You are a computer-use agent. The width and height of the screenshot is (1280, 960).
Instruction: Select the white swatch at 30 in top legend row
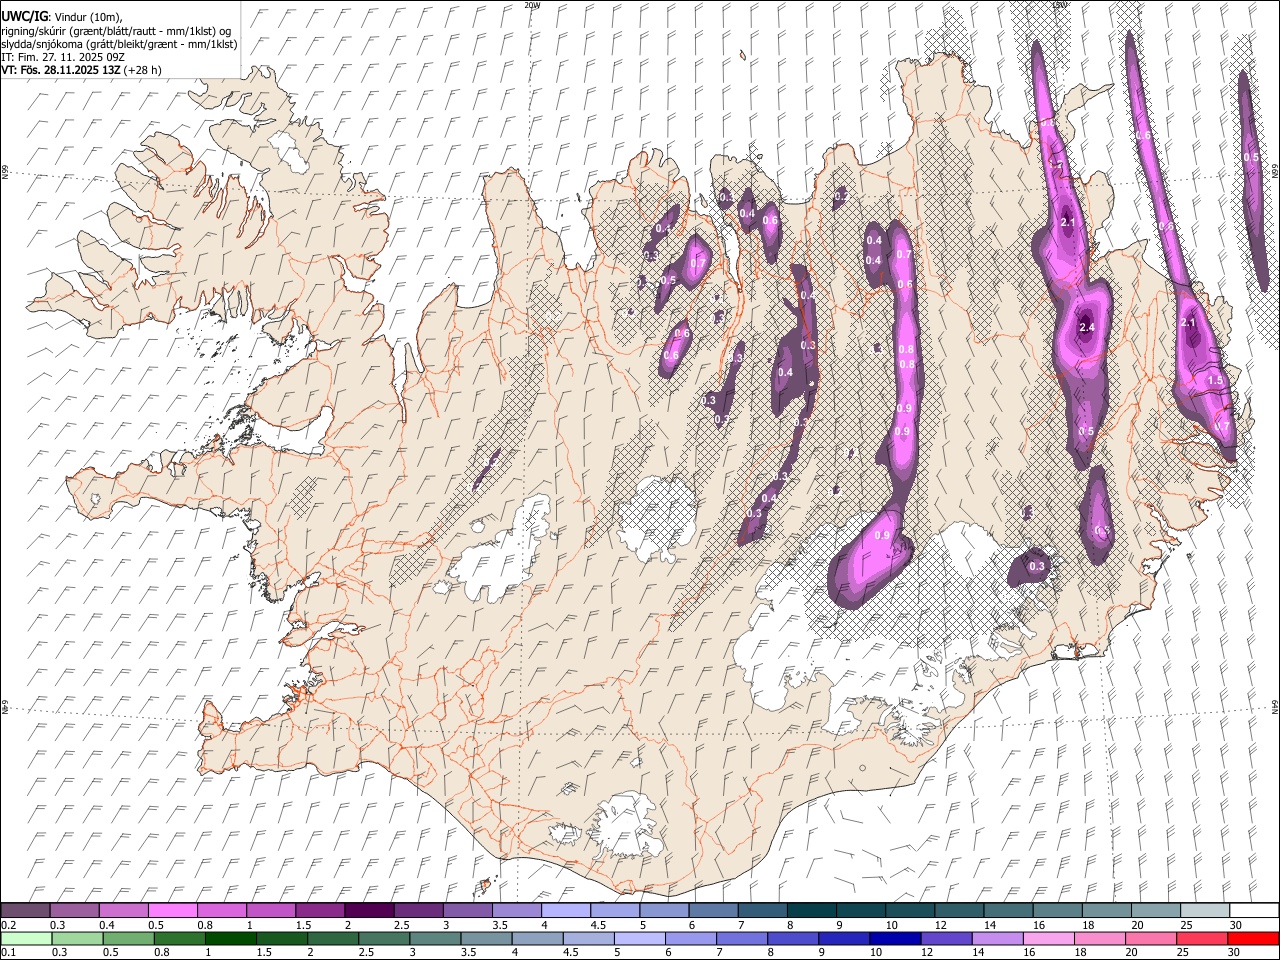click(1253, 911)
